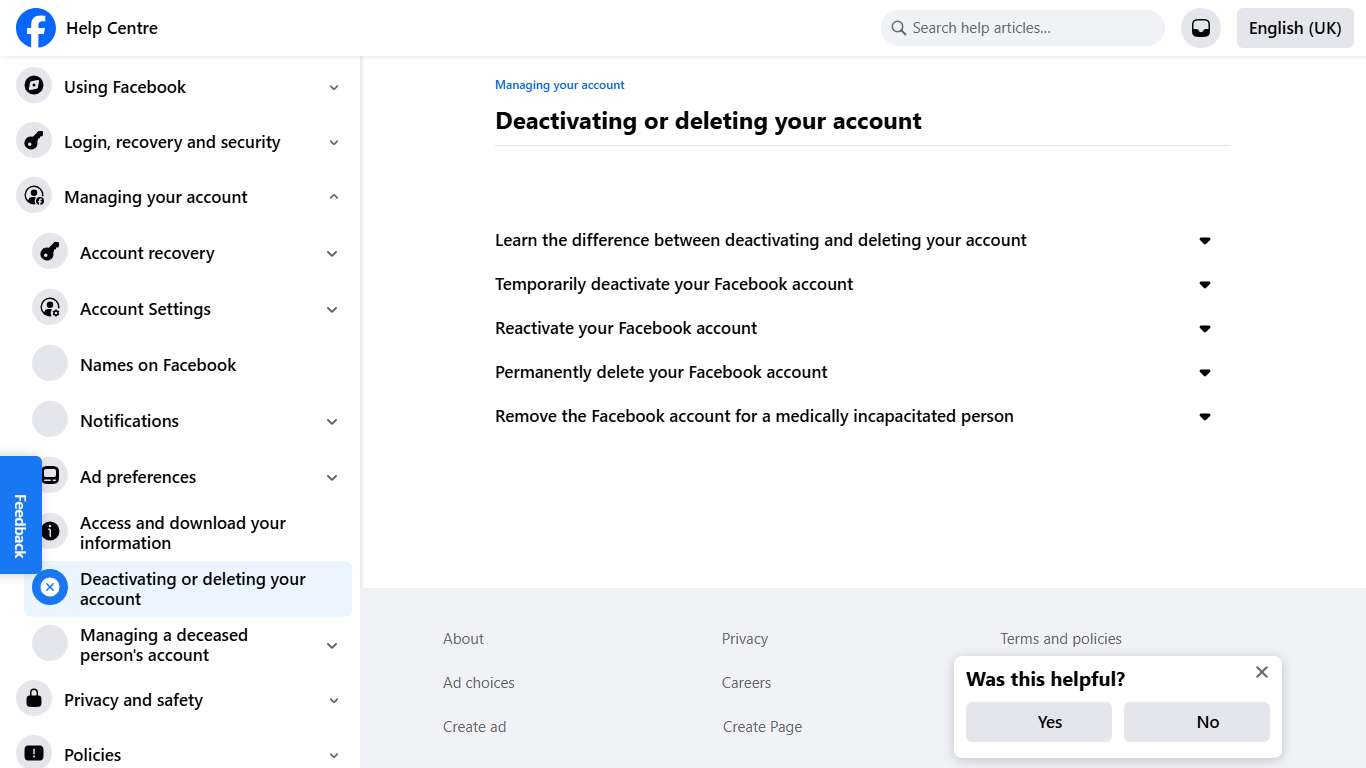This screenshot has height=768, width=1366.
Task: Click the Notifications bell icon in sidebar
Action: [50, 418]
